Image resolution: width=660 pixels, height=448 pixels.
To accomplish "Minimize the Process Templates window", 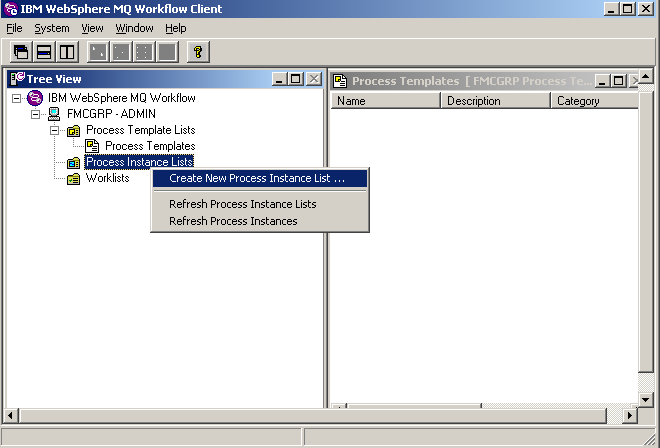I will [602, 81].
